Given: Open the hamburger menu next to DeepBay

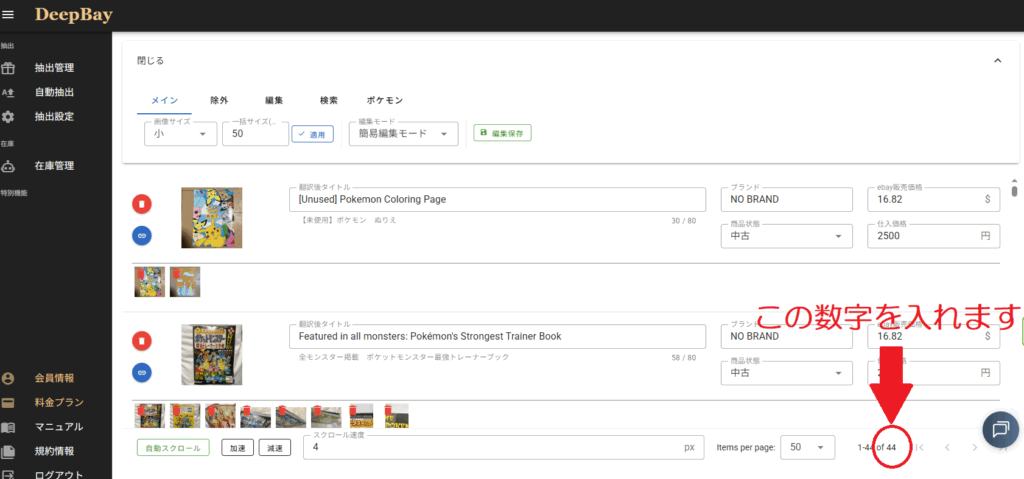Looking at the screenshot, I should tap(9, 14).
